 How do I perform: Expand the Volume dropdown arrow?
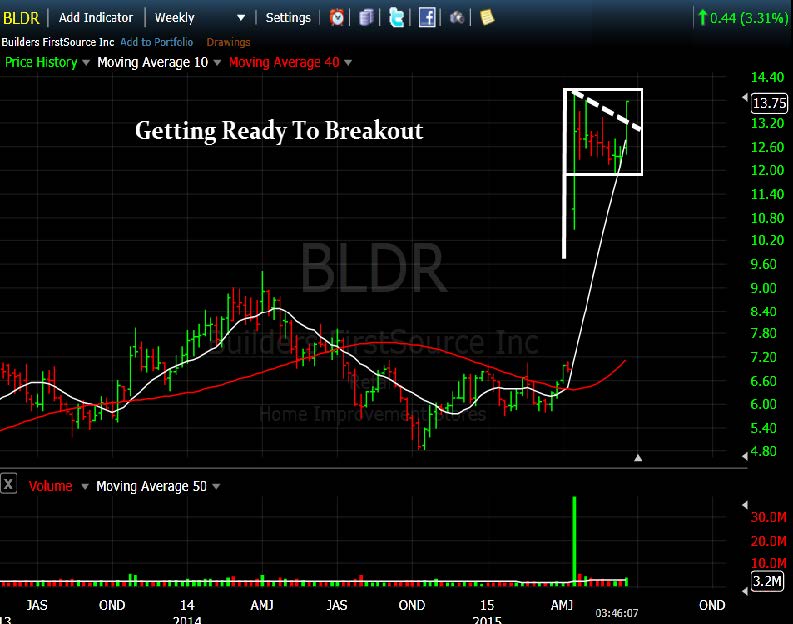[x=85, y=486]
